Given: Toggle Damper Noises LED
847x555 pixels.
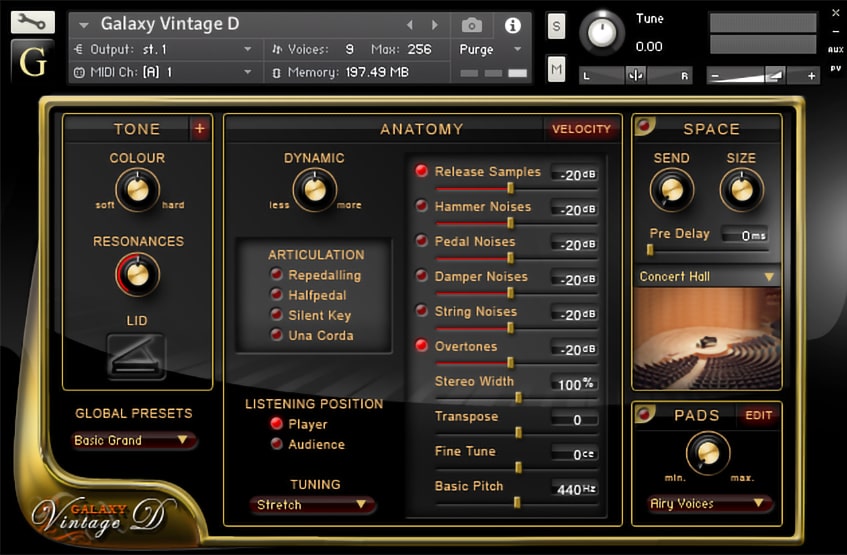Looking at the screenshot, I should (421, 276).
